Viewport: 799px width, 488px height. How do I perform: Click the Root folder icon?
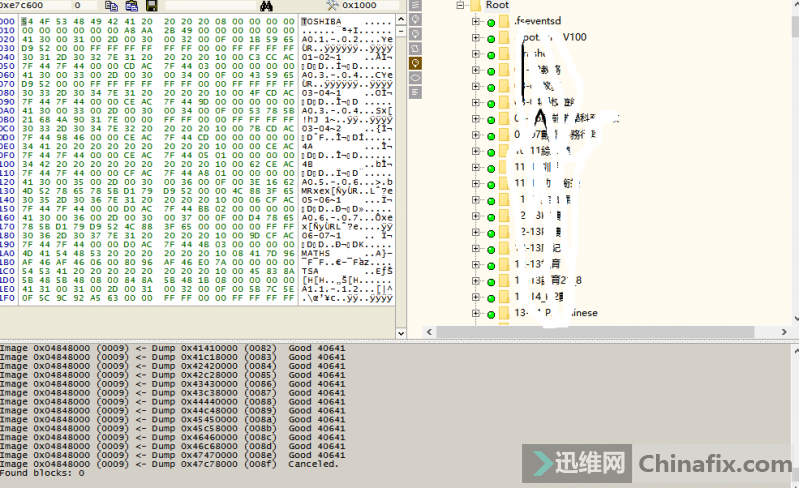coord(475,5)
